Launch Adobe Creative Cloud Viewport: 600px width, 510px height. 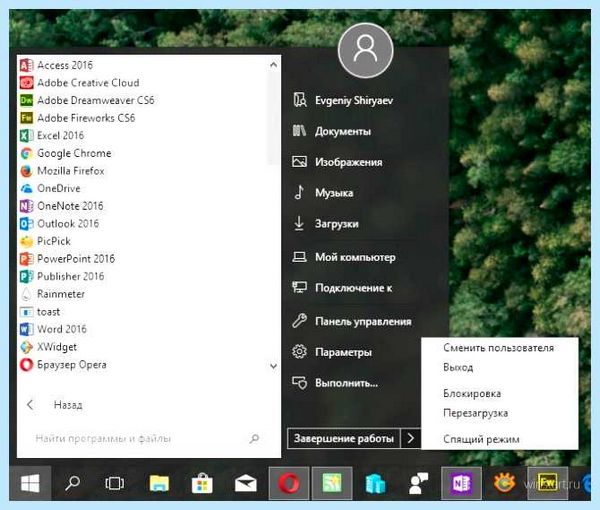click(80, 83)
